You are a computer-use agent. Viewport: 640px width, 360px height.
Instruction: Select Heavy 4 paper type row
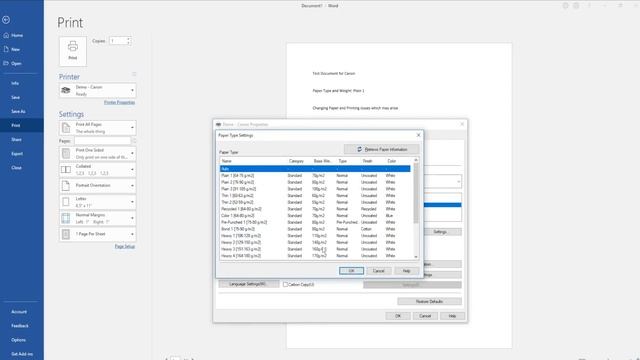[x=315, y=256]
